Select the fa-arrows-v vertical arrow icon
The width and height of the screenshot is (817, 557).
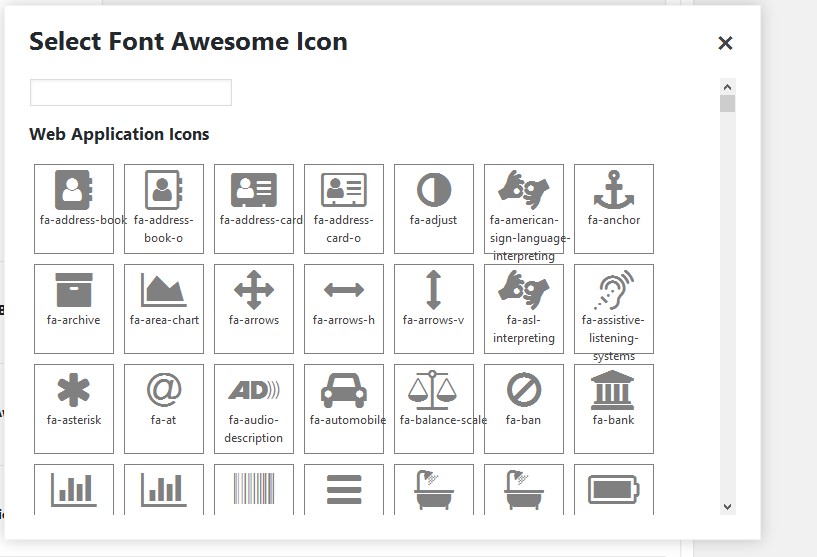[x=434, y=309]
